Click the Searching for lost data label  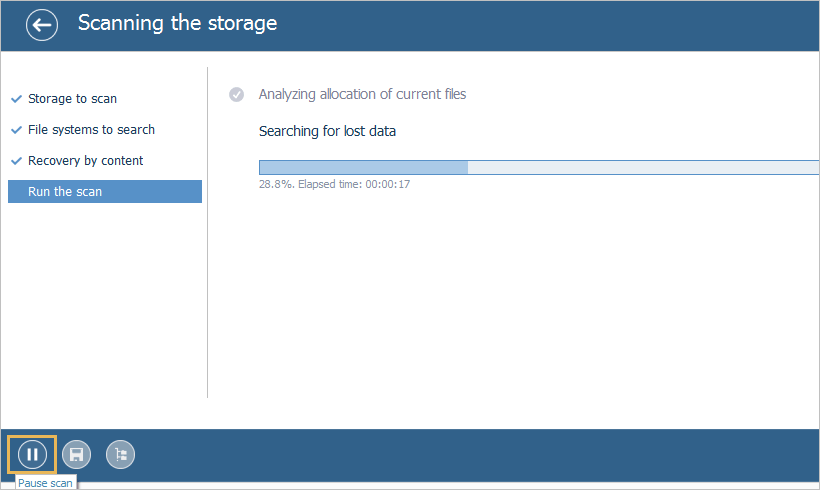[x=327, y=132]
